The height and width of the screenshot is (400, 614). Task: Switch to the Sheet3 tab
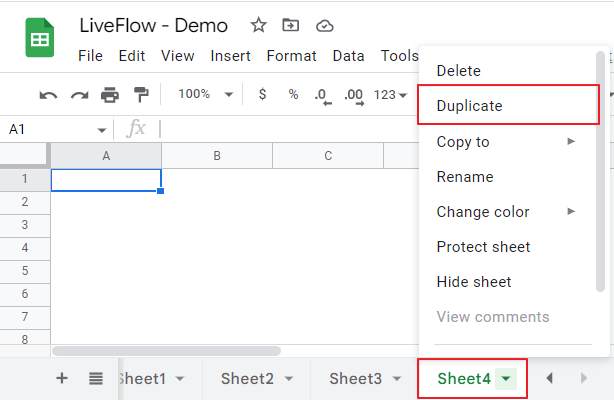point(356,379)
